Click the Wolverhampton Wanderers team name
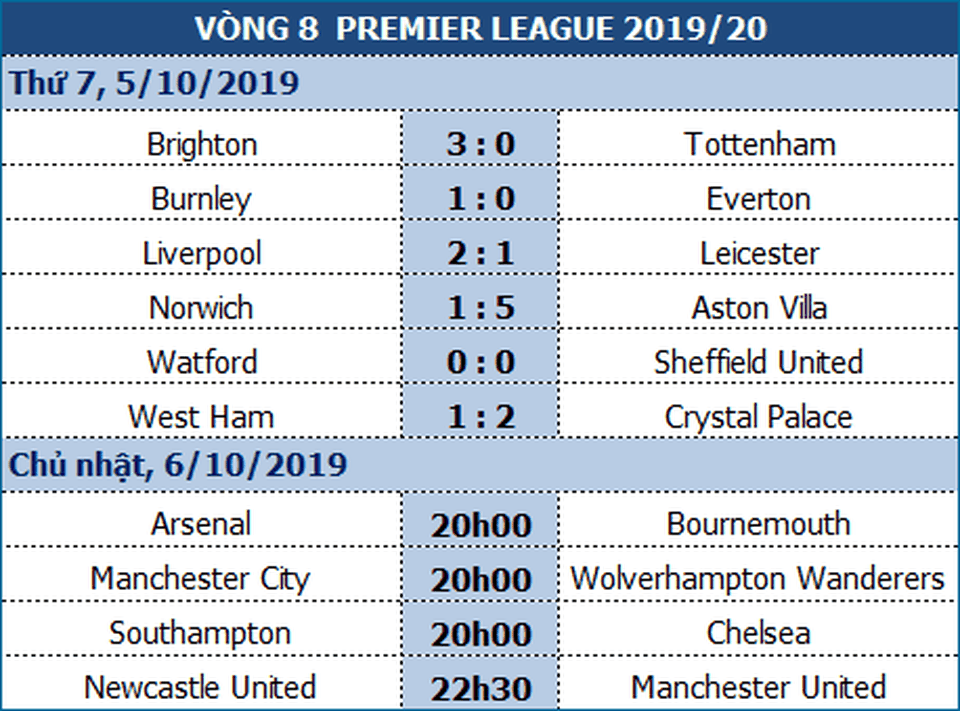This screenshot has height=711, width=960. pos(757,578)
